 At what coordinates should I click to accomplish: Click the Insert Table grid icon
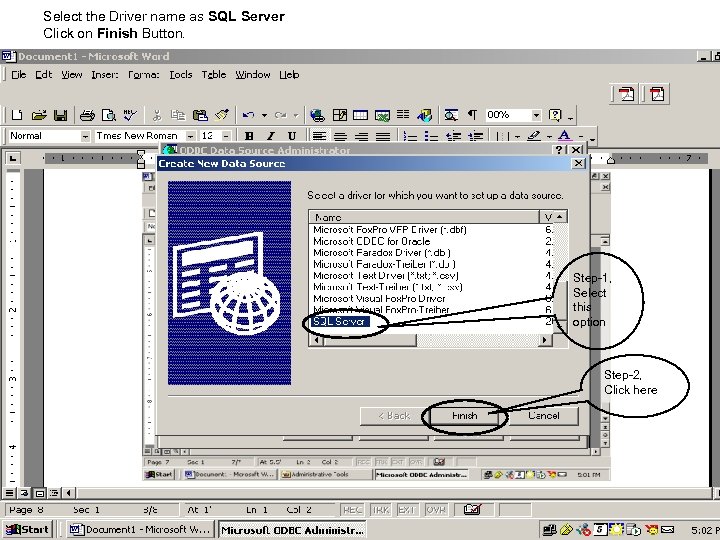tap(360, 115)
